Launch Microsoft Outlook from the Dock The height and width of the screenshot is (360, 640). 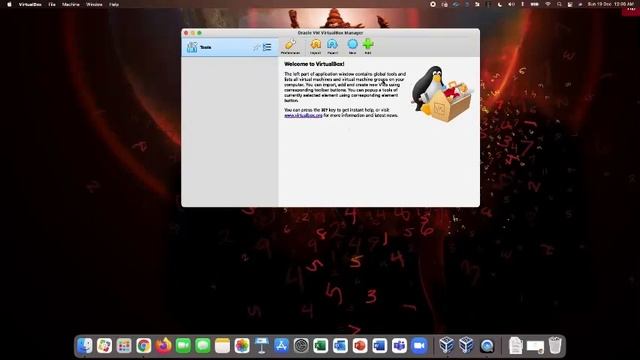coord(340,346)
